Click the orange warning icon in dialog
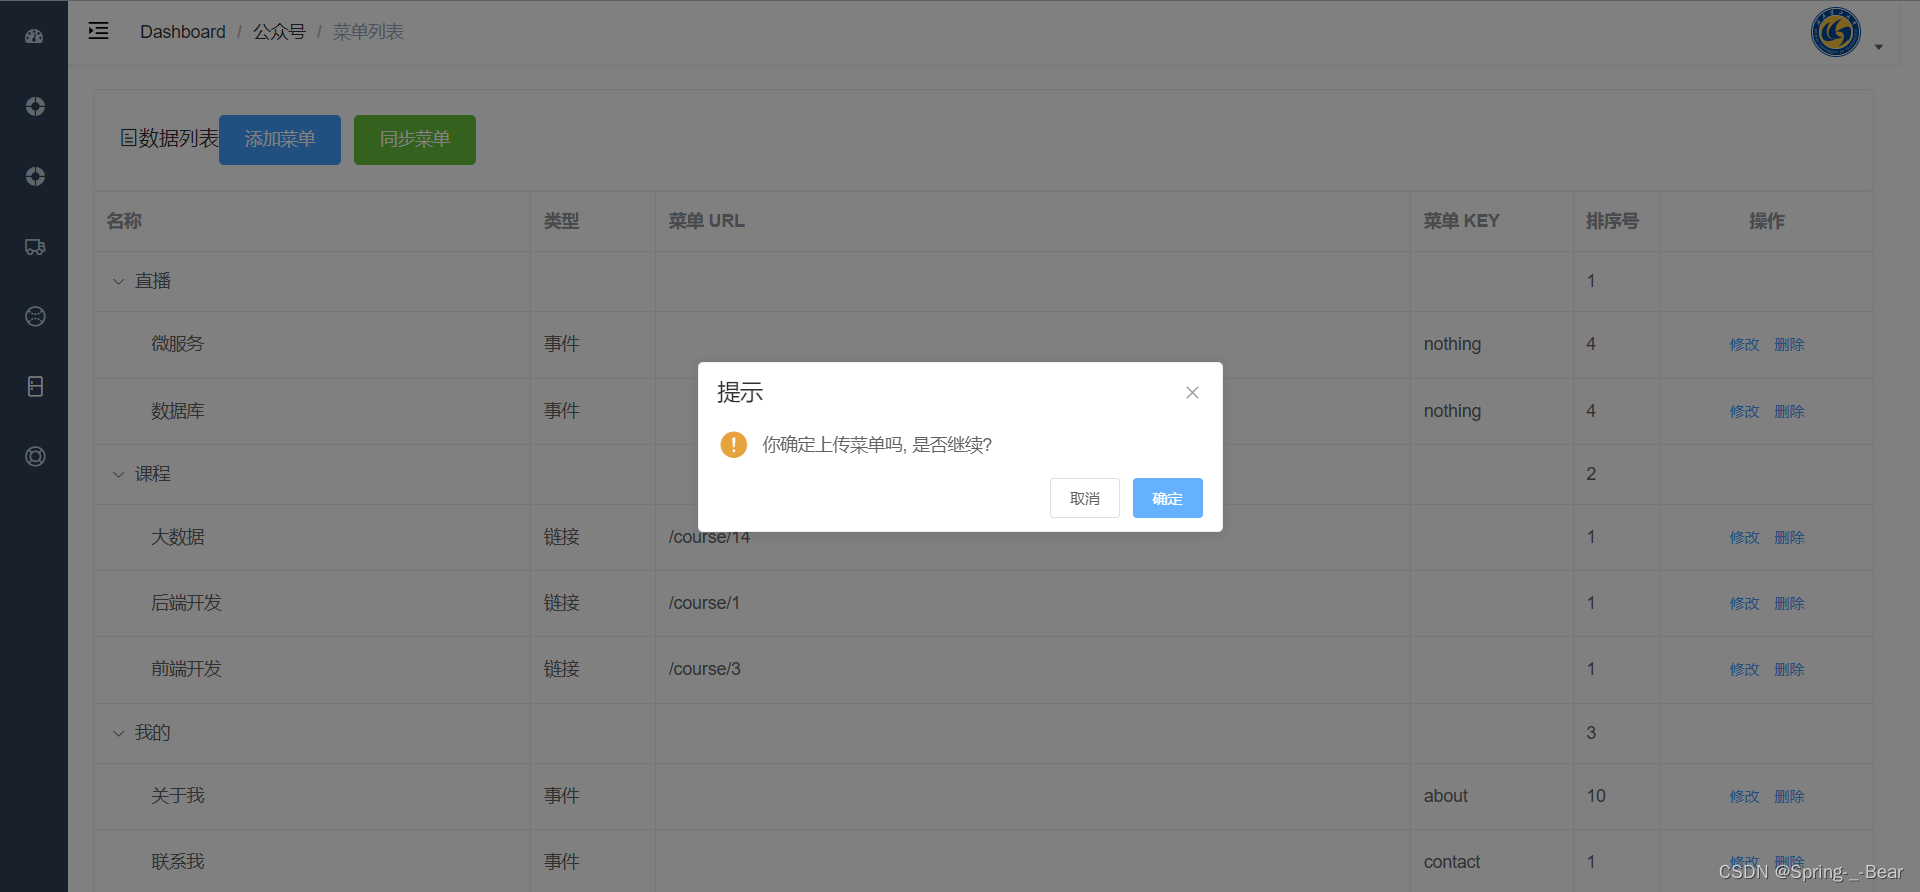Viewport: 1920px width, 892px height. pyautogui.click(x=733, y=444)
